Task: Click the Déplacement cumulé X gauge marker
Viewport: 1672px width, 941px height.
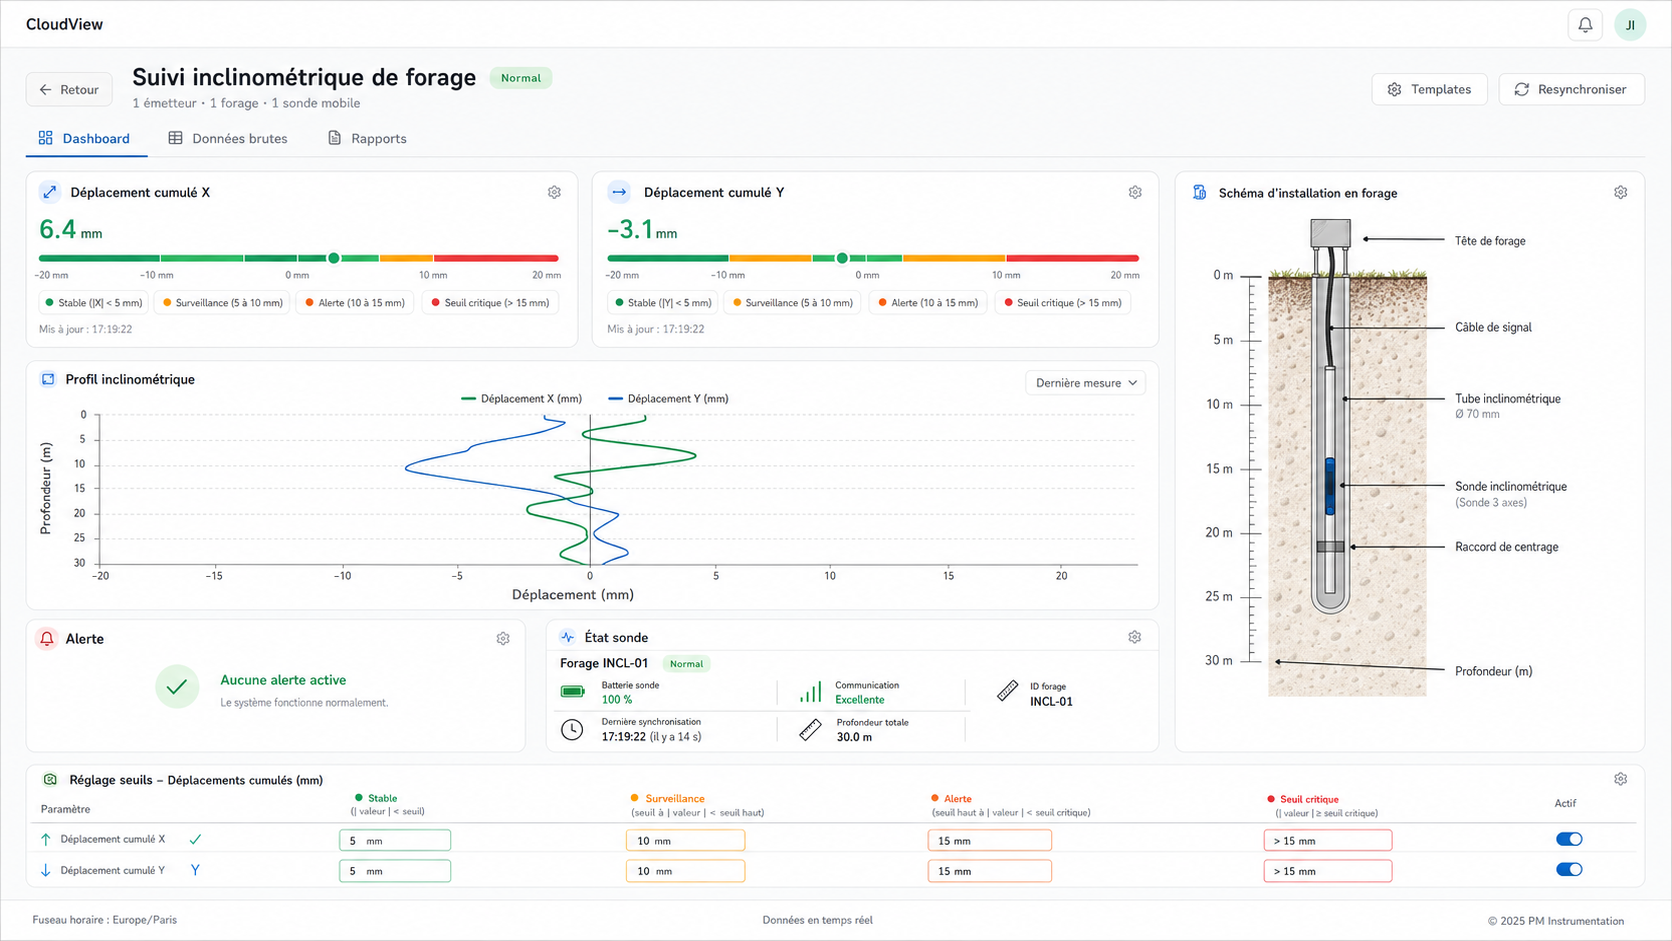Action: point(334,258)
